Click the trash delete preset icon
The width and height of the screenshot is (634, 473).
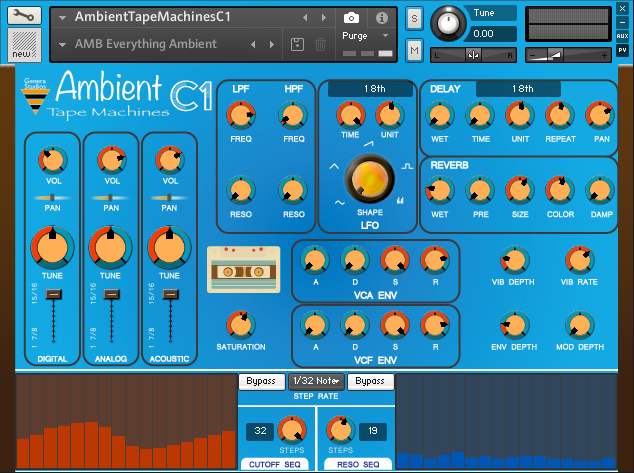[x=320, y=44]
